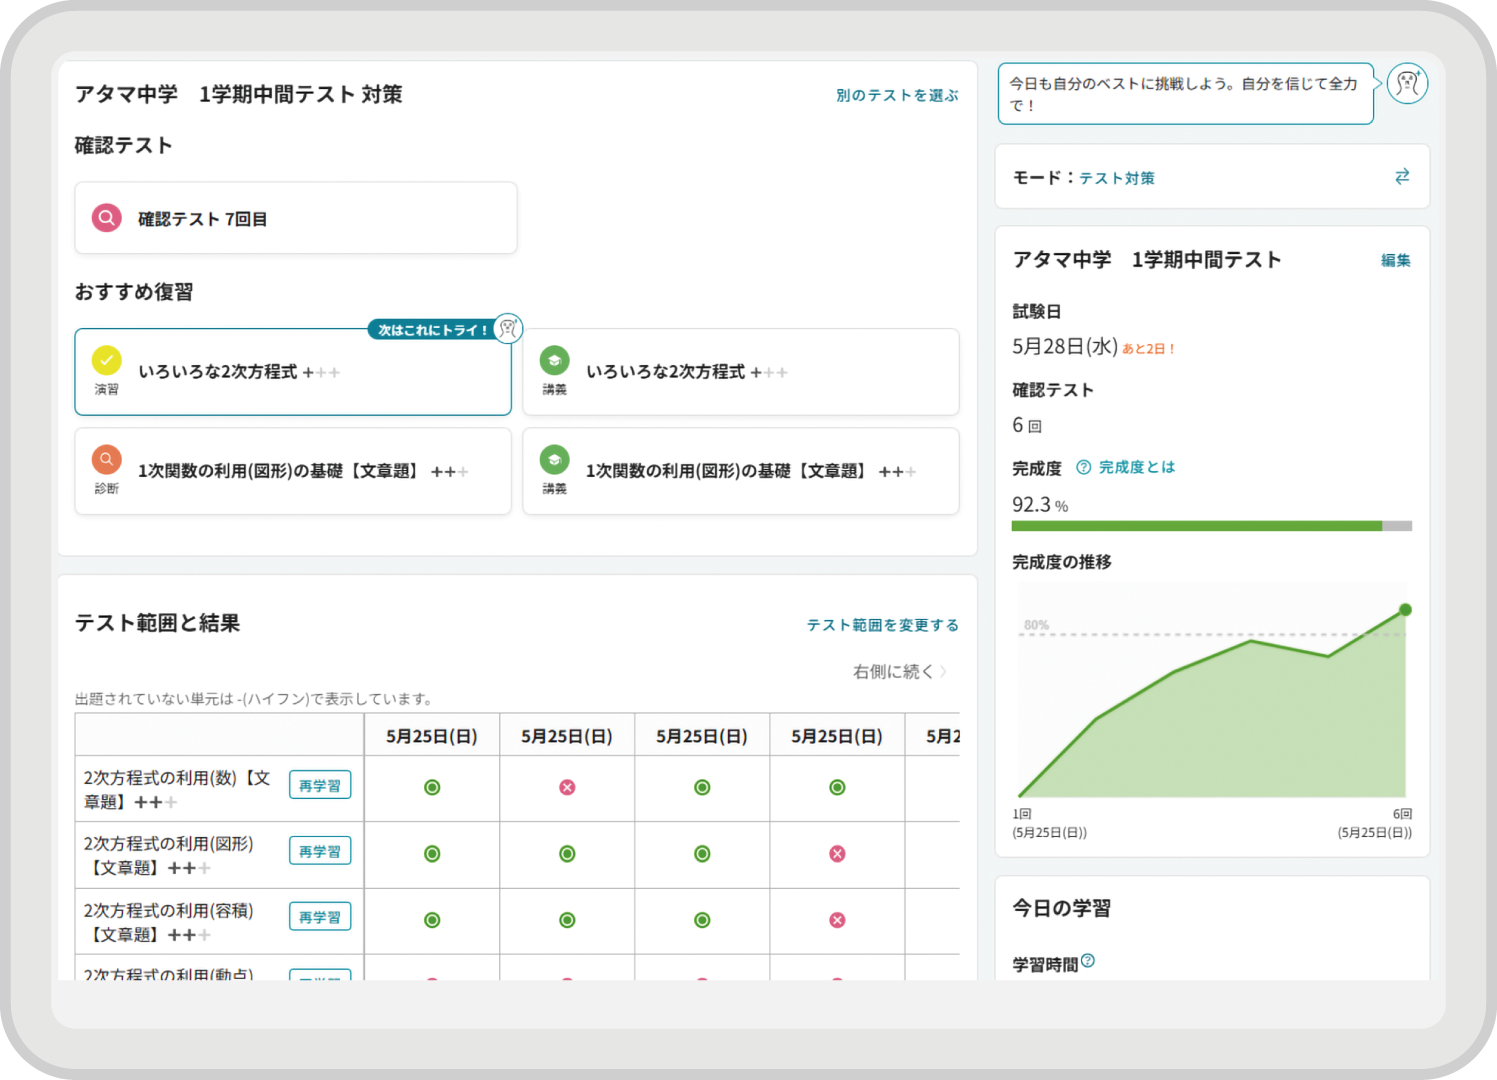Click テスト範囲を変更する link
The height and width of the screenshot is (1080, 1497).
coord(882,625)
